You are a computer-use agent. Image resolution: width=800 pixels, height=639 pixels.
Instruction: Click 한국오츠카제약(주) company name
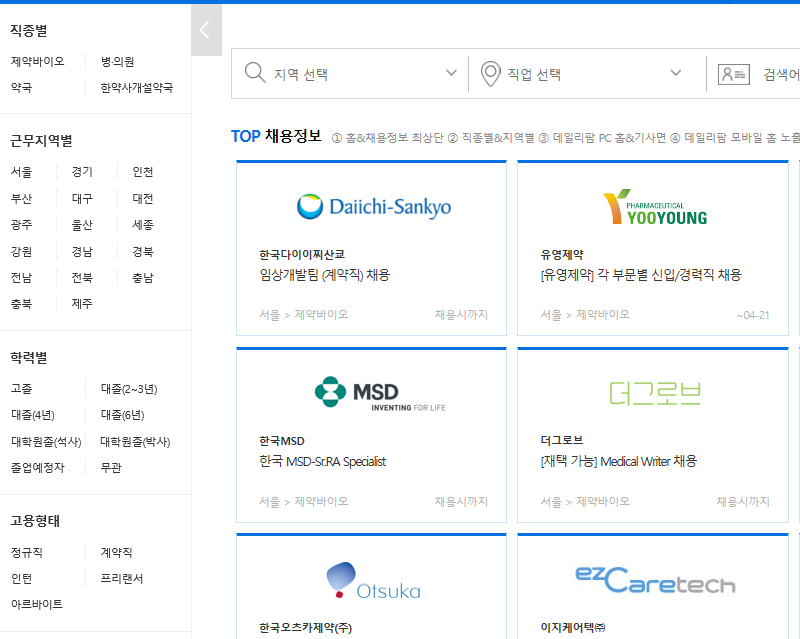[306, 628]
